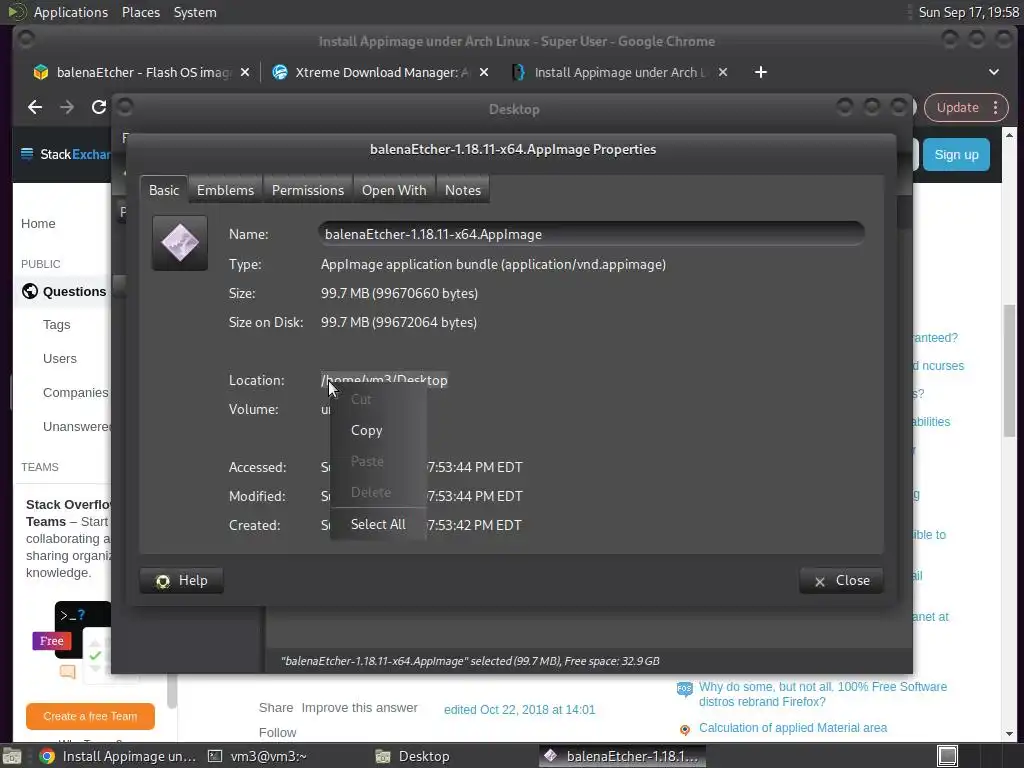Click the Sign up button
The width and height of the screenshot is (1024, 768).
click(x=956, y=155)
